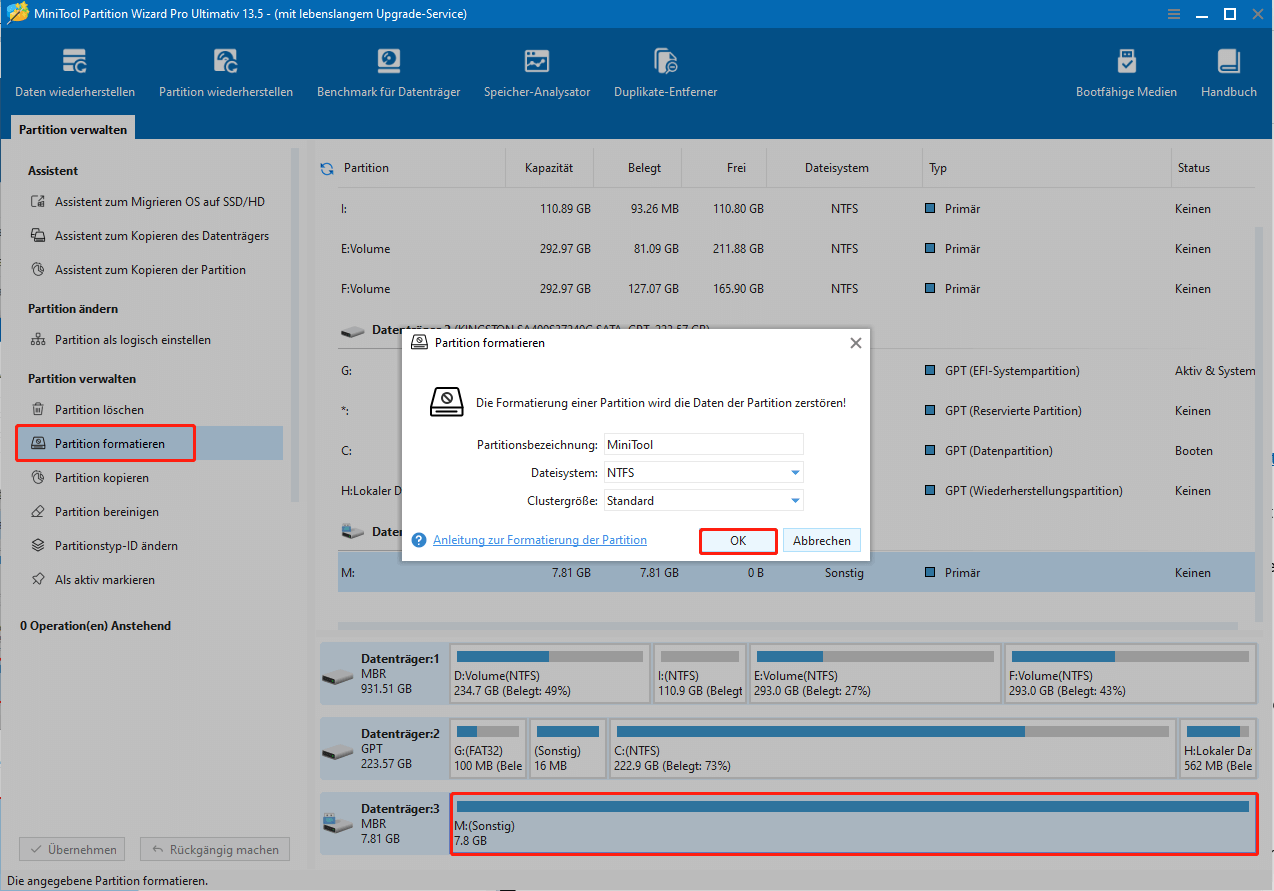Refresh the partition list

[326, 168]
